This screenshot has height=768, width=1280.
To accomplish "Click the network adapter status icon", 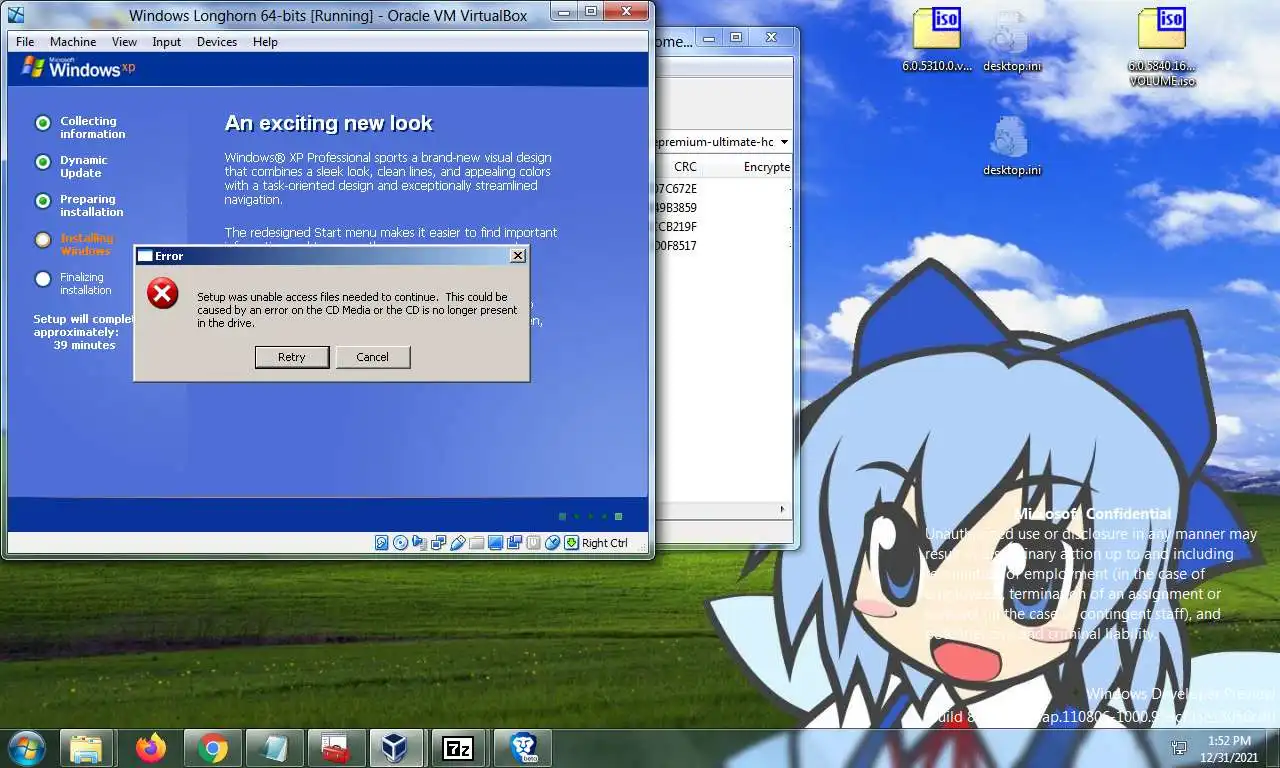I will tap(439, 543).
